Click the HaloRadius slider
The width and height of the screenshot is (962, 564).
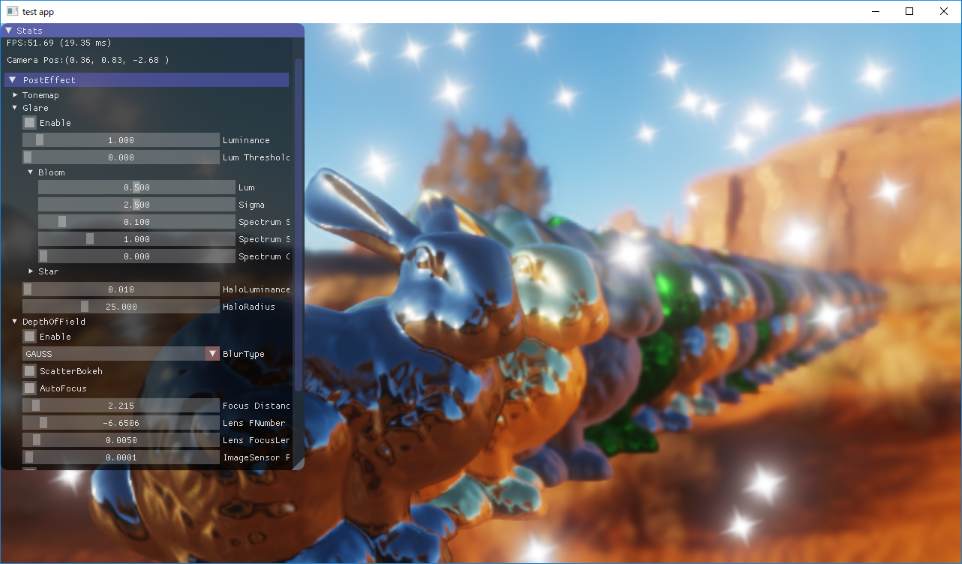tap(121, 306)
